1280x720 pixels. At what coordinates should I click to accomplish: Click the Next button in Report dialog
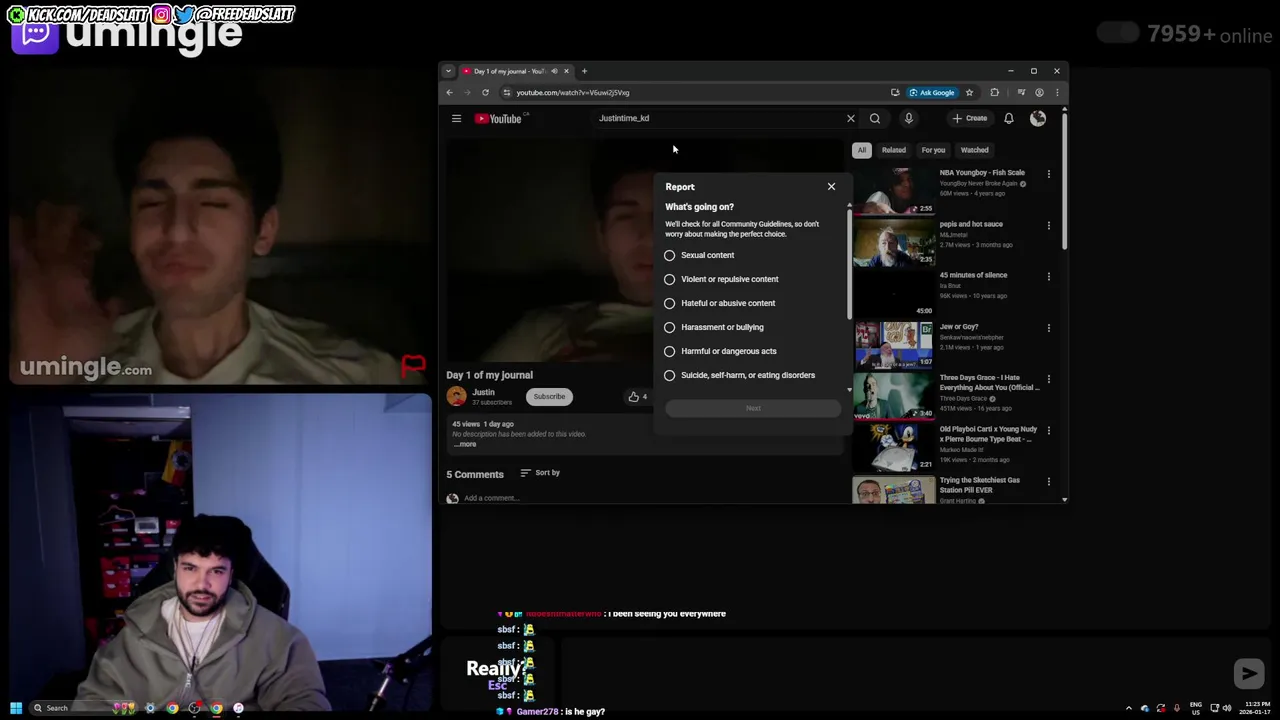click(x=753, y=408)
